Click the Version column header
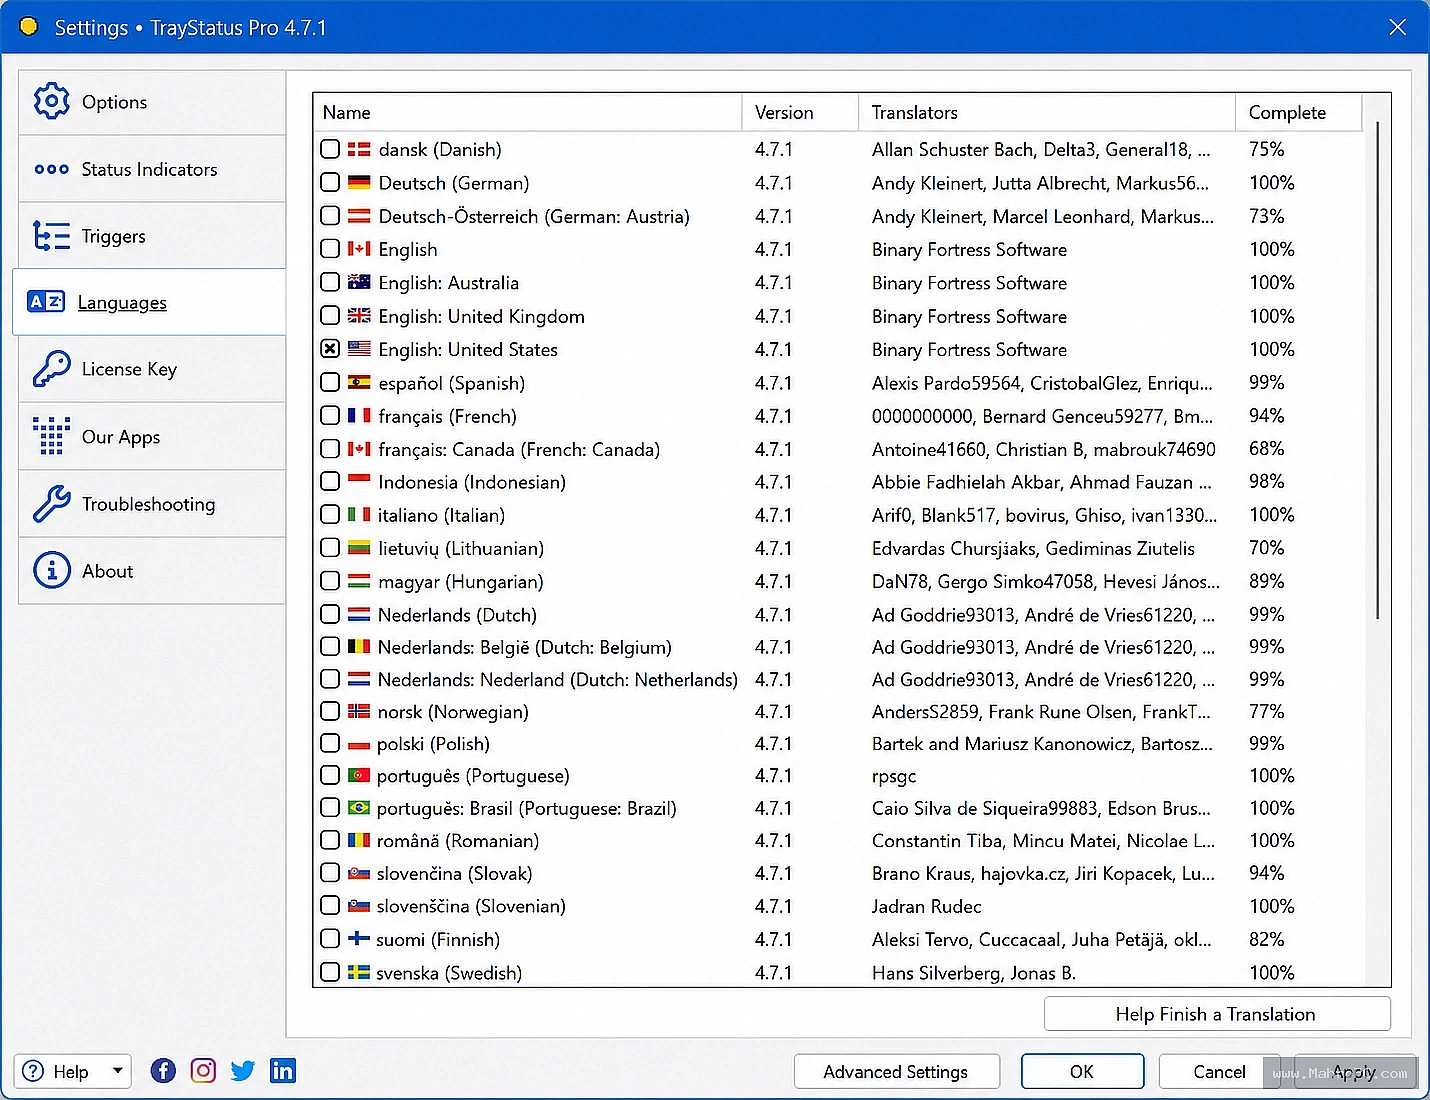The width and height of the screenshot is (1430, 1100). pyautogui.click(x=800, y=112)
